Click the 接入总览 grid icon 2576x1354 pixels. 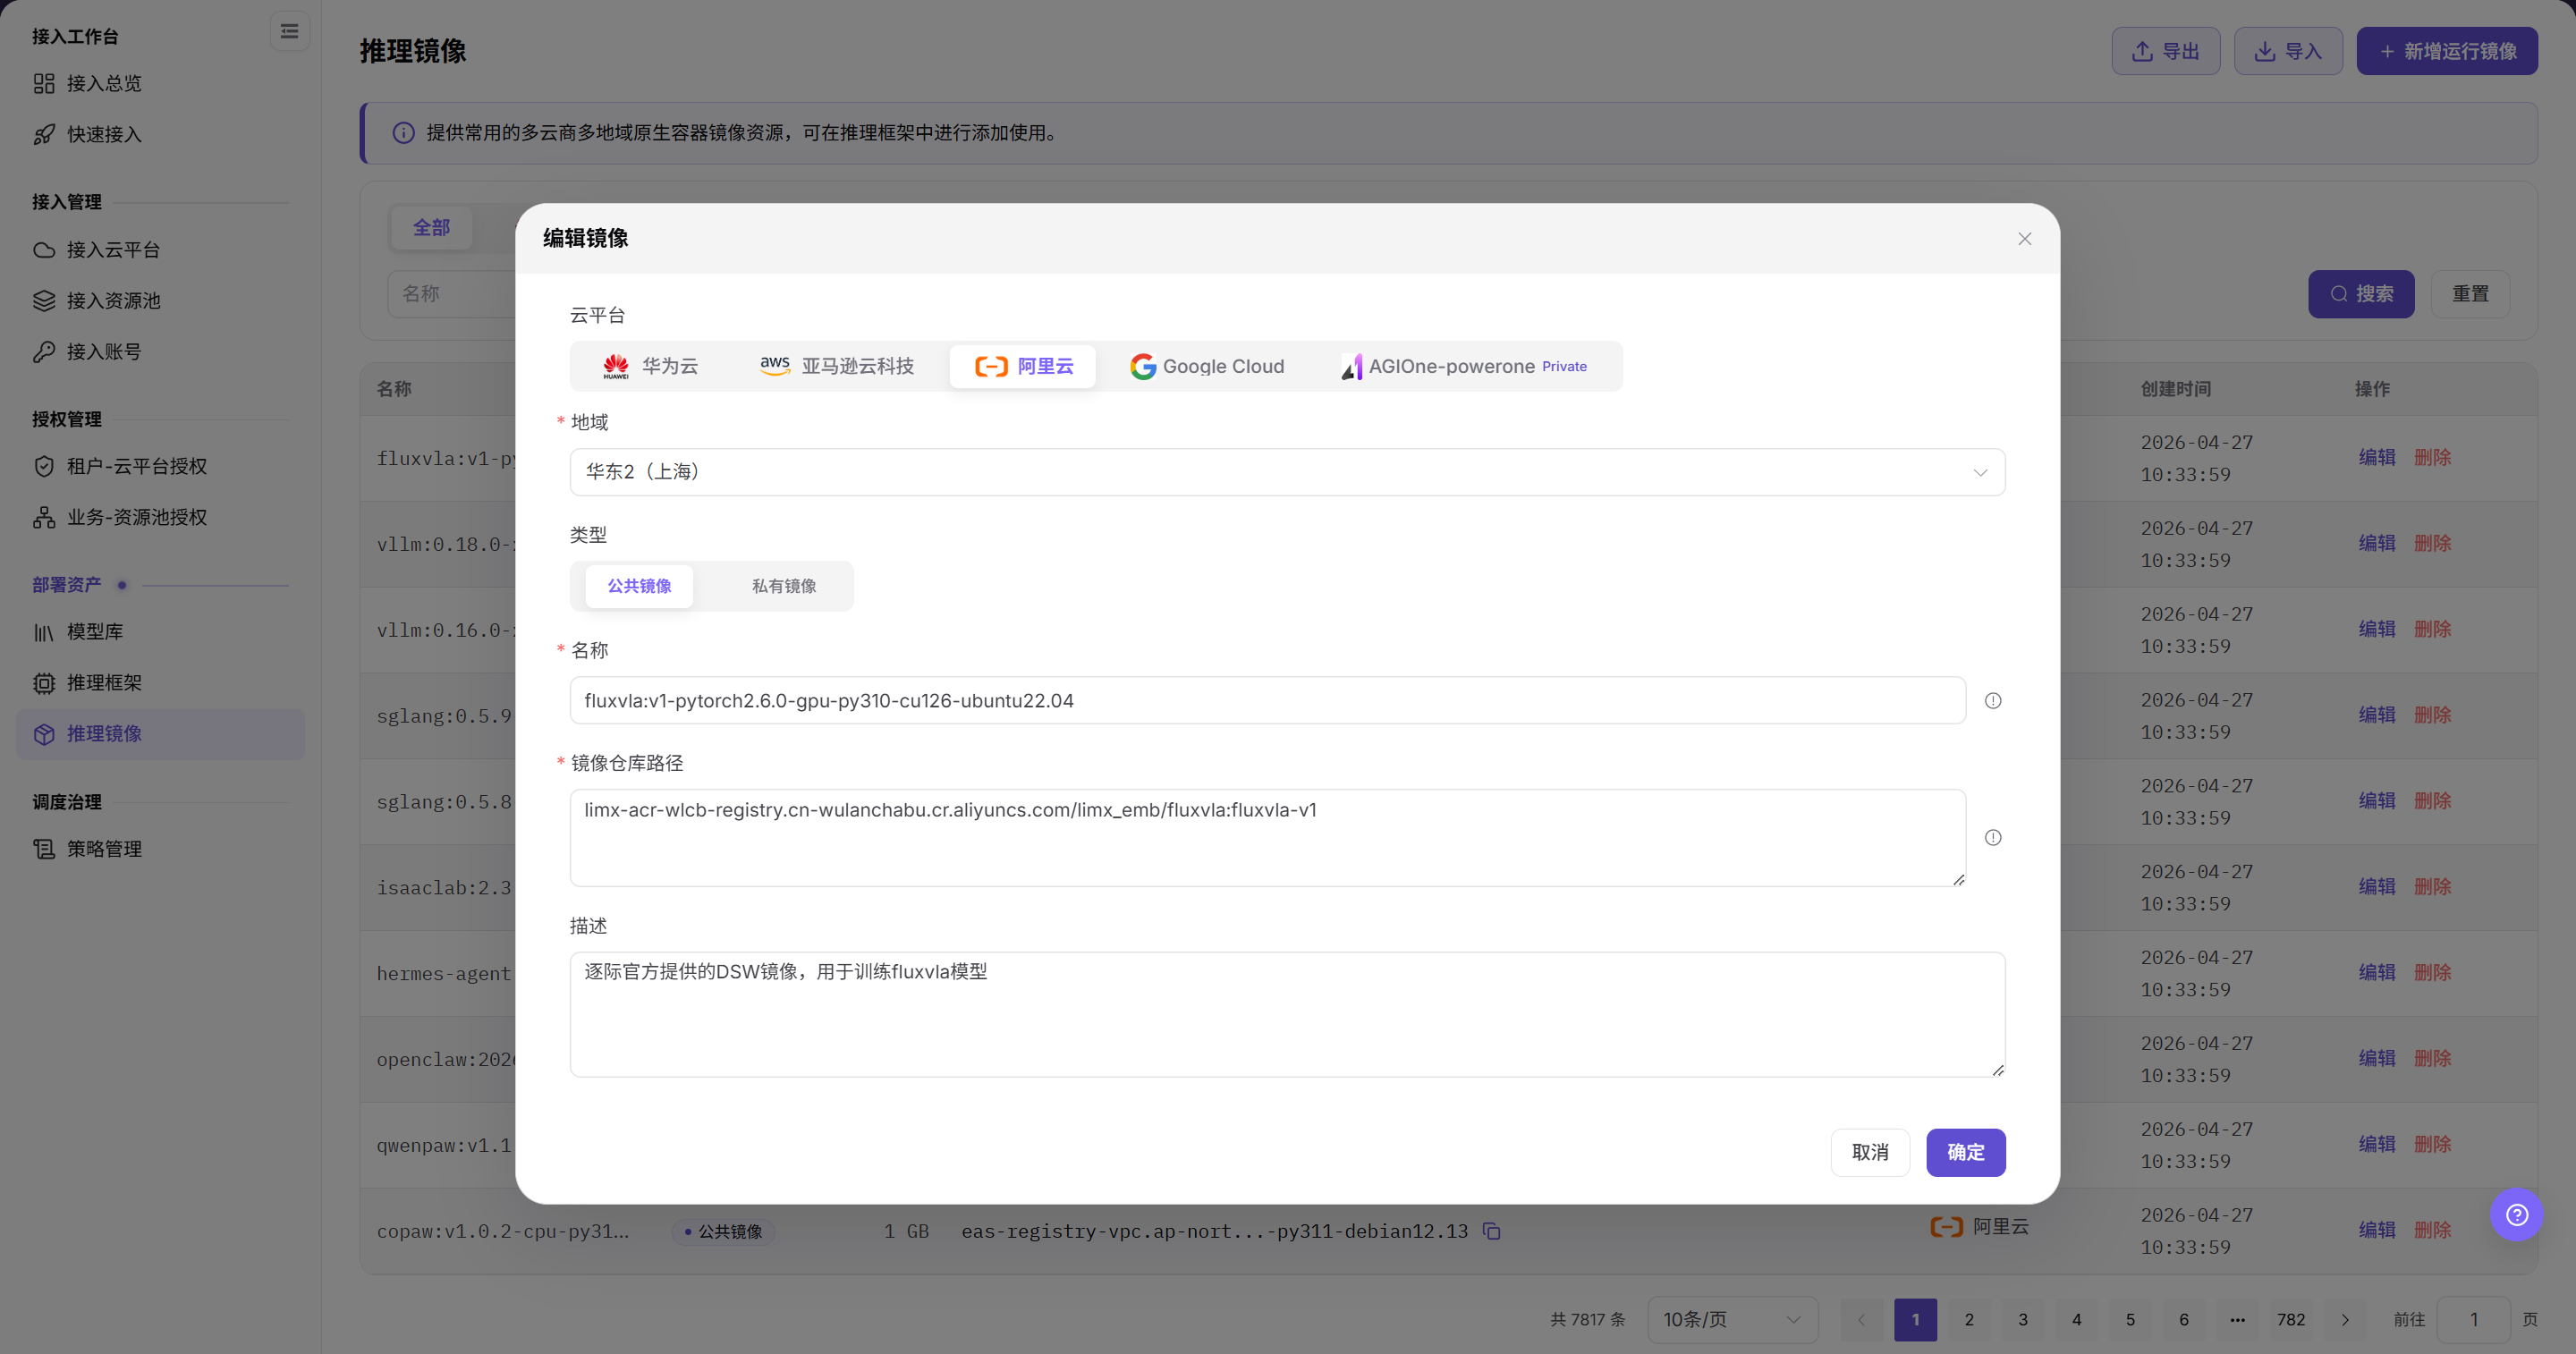[x=44, y=83]
